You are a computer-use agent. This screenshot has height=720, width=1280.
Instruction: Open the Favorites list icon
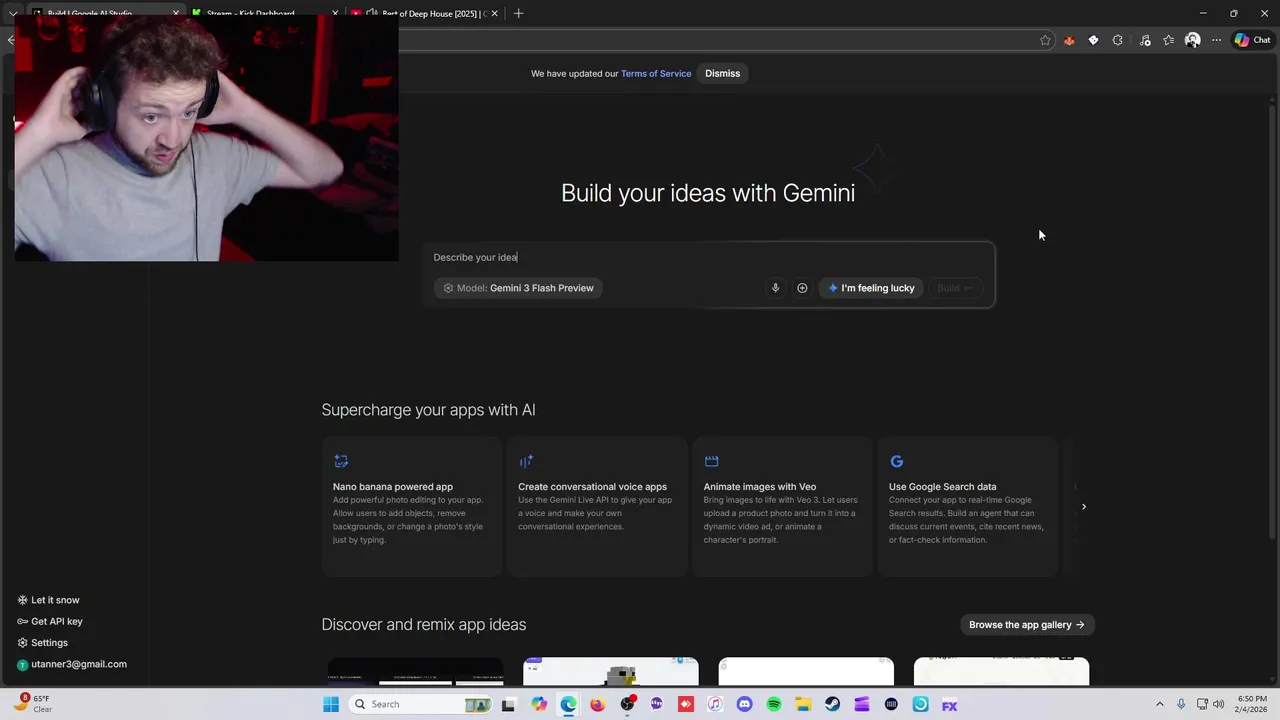(1168, 40)
